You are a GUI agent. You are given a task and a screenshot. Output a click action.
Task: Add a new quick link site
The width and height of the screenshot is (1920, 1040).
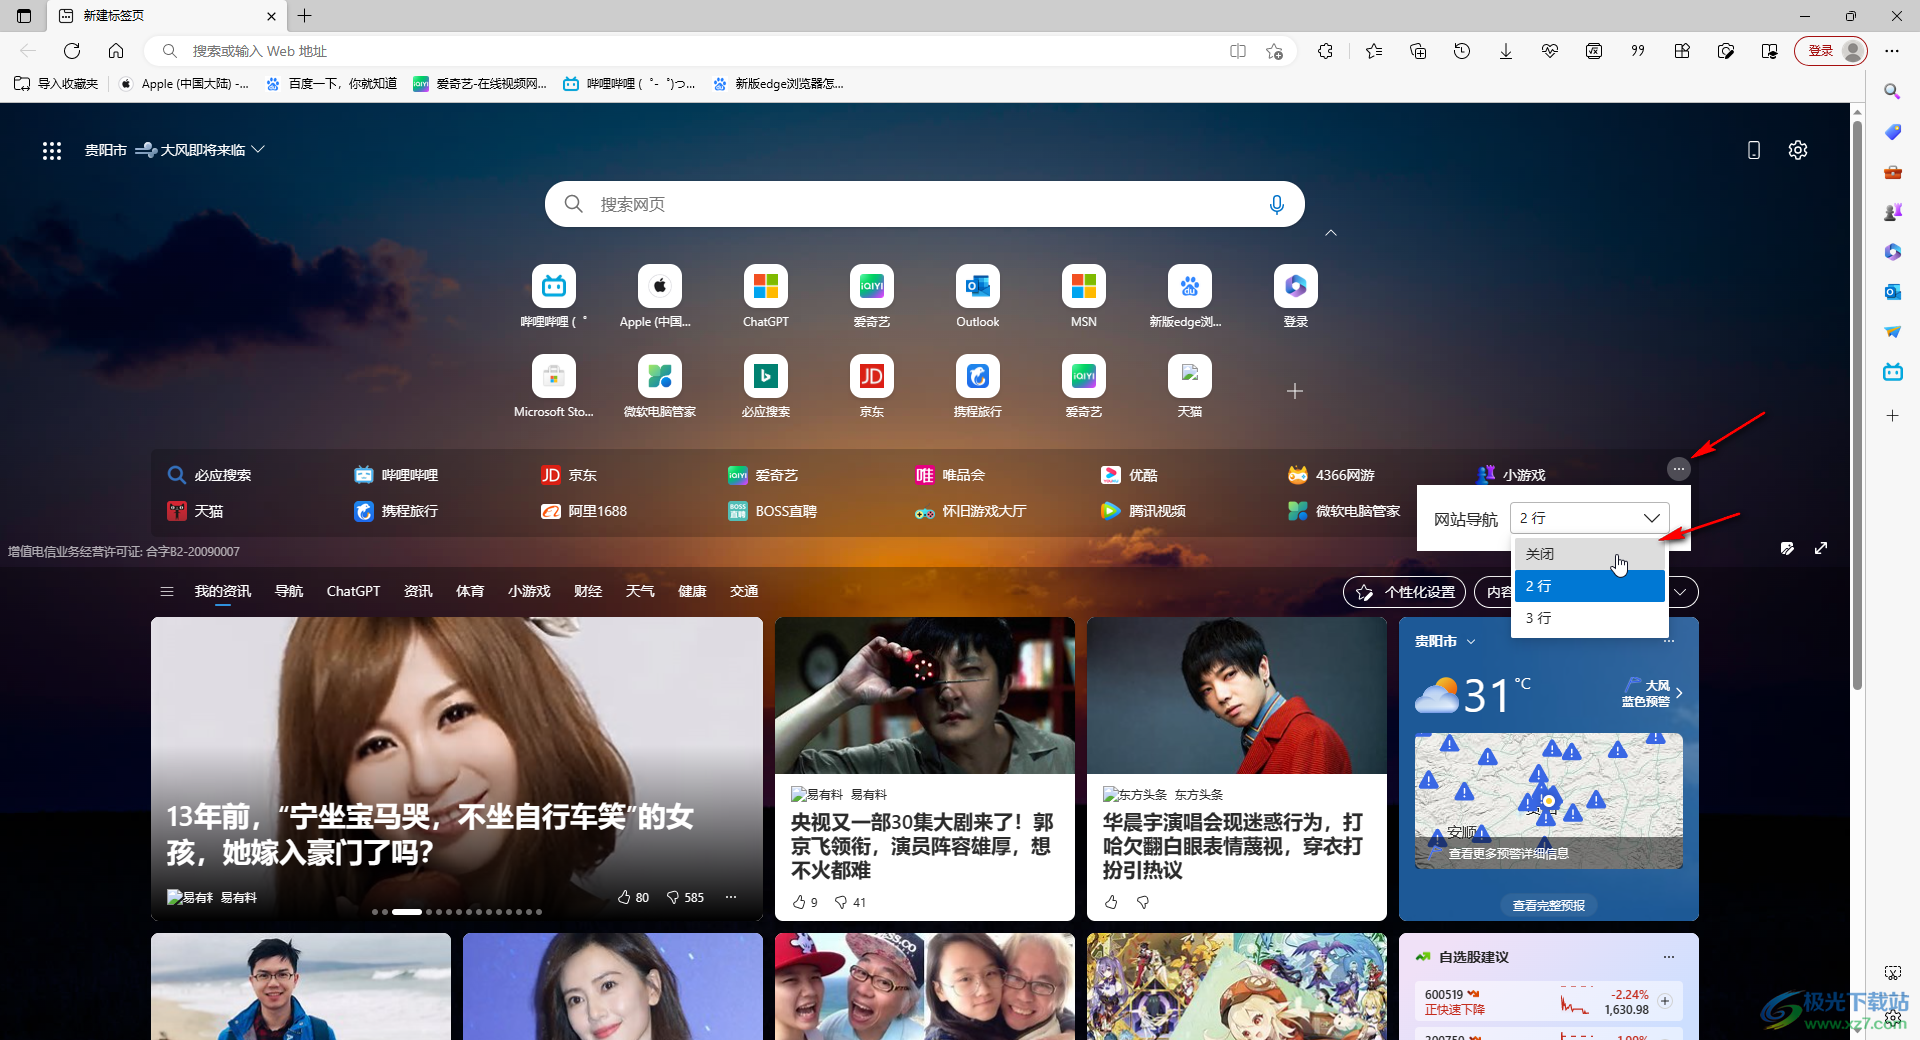point(1295,391)
